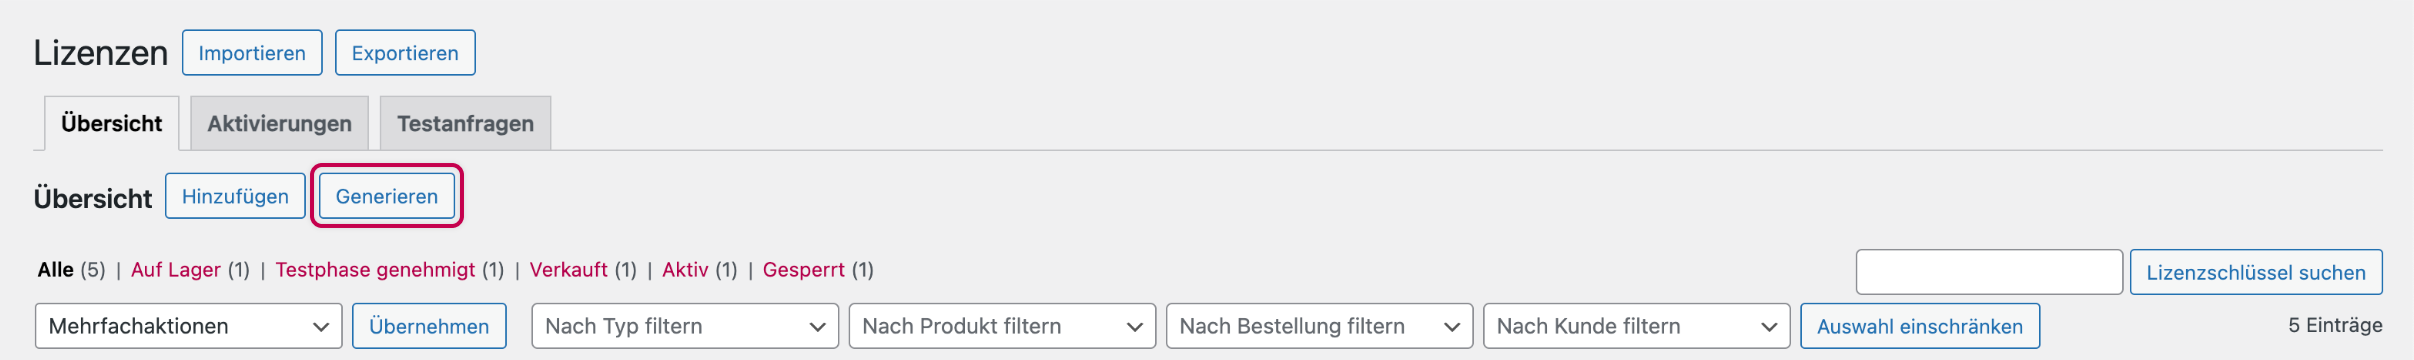This screenshot has height=360, width=2414.
Task: Apply bulk action with Übernehmen
Action: [429, 326]
